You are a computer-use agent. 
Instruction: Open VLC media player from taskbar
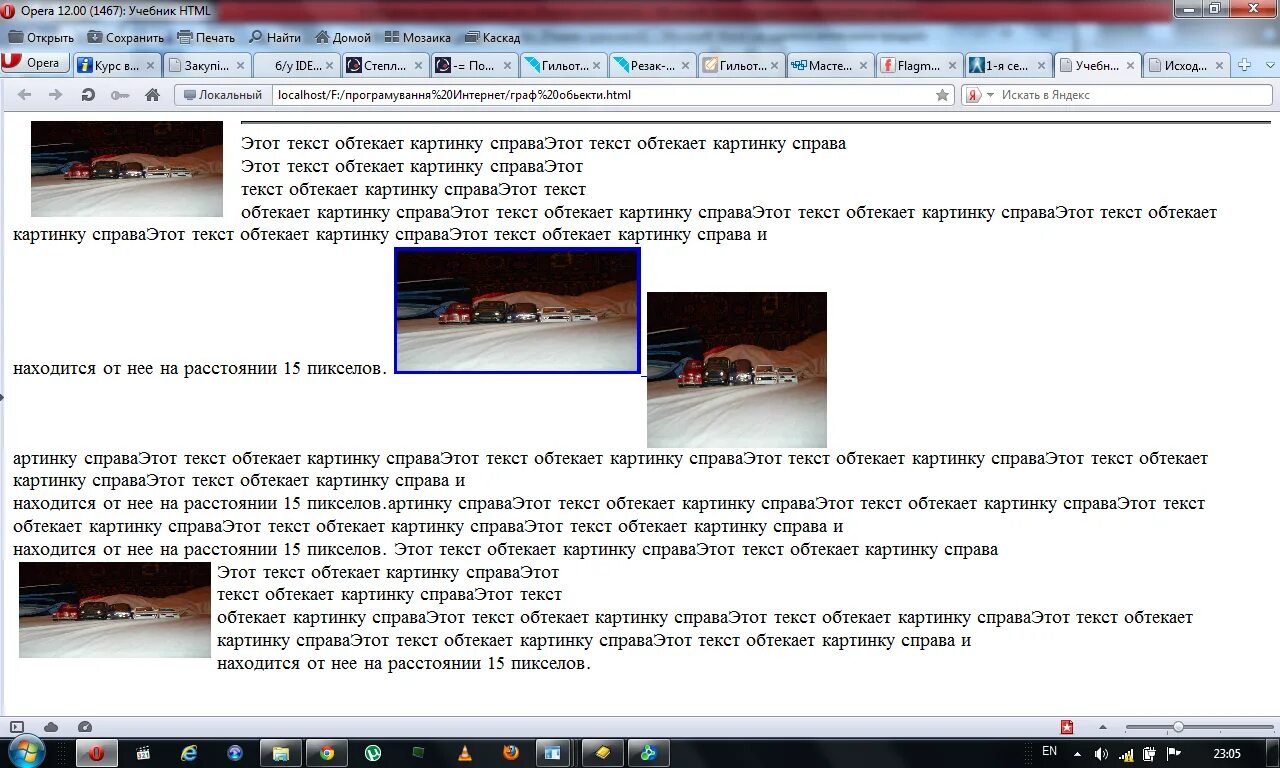pos(465,753)
